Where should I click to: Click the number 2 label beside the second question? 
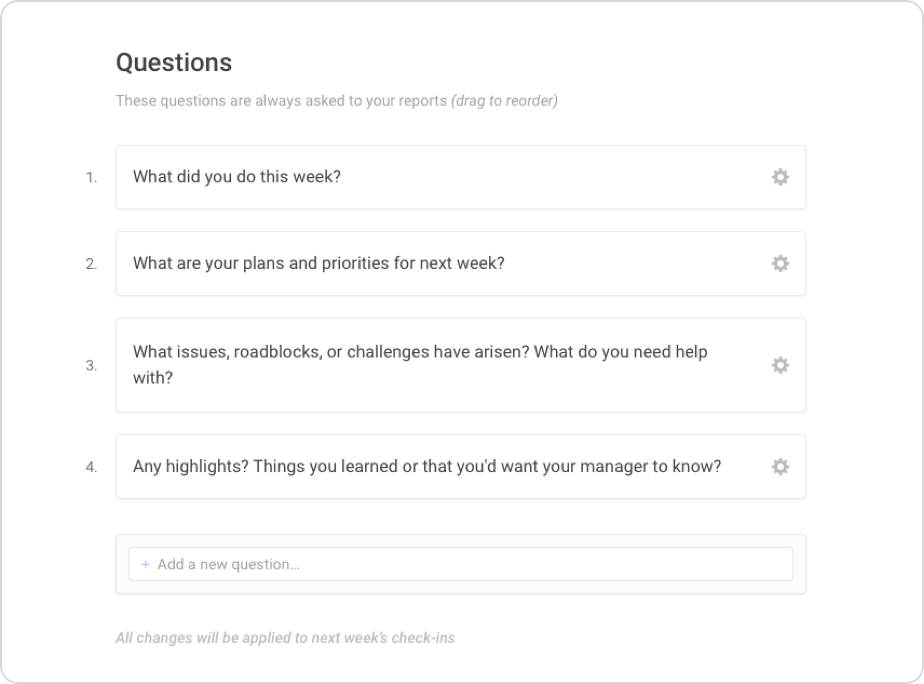pyautogui.click(x=91, y=265)
